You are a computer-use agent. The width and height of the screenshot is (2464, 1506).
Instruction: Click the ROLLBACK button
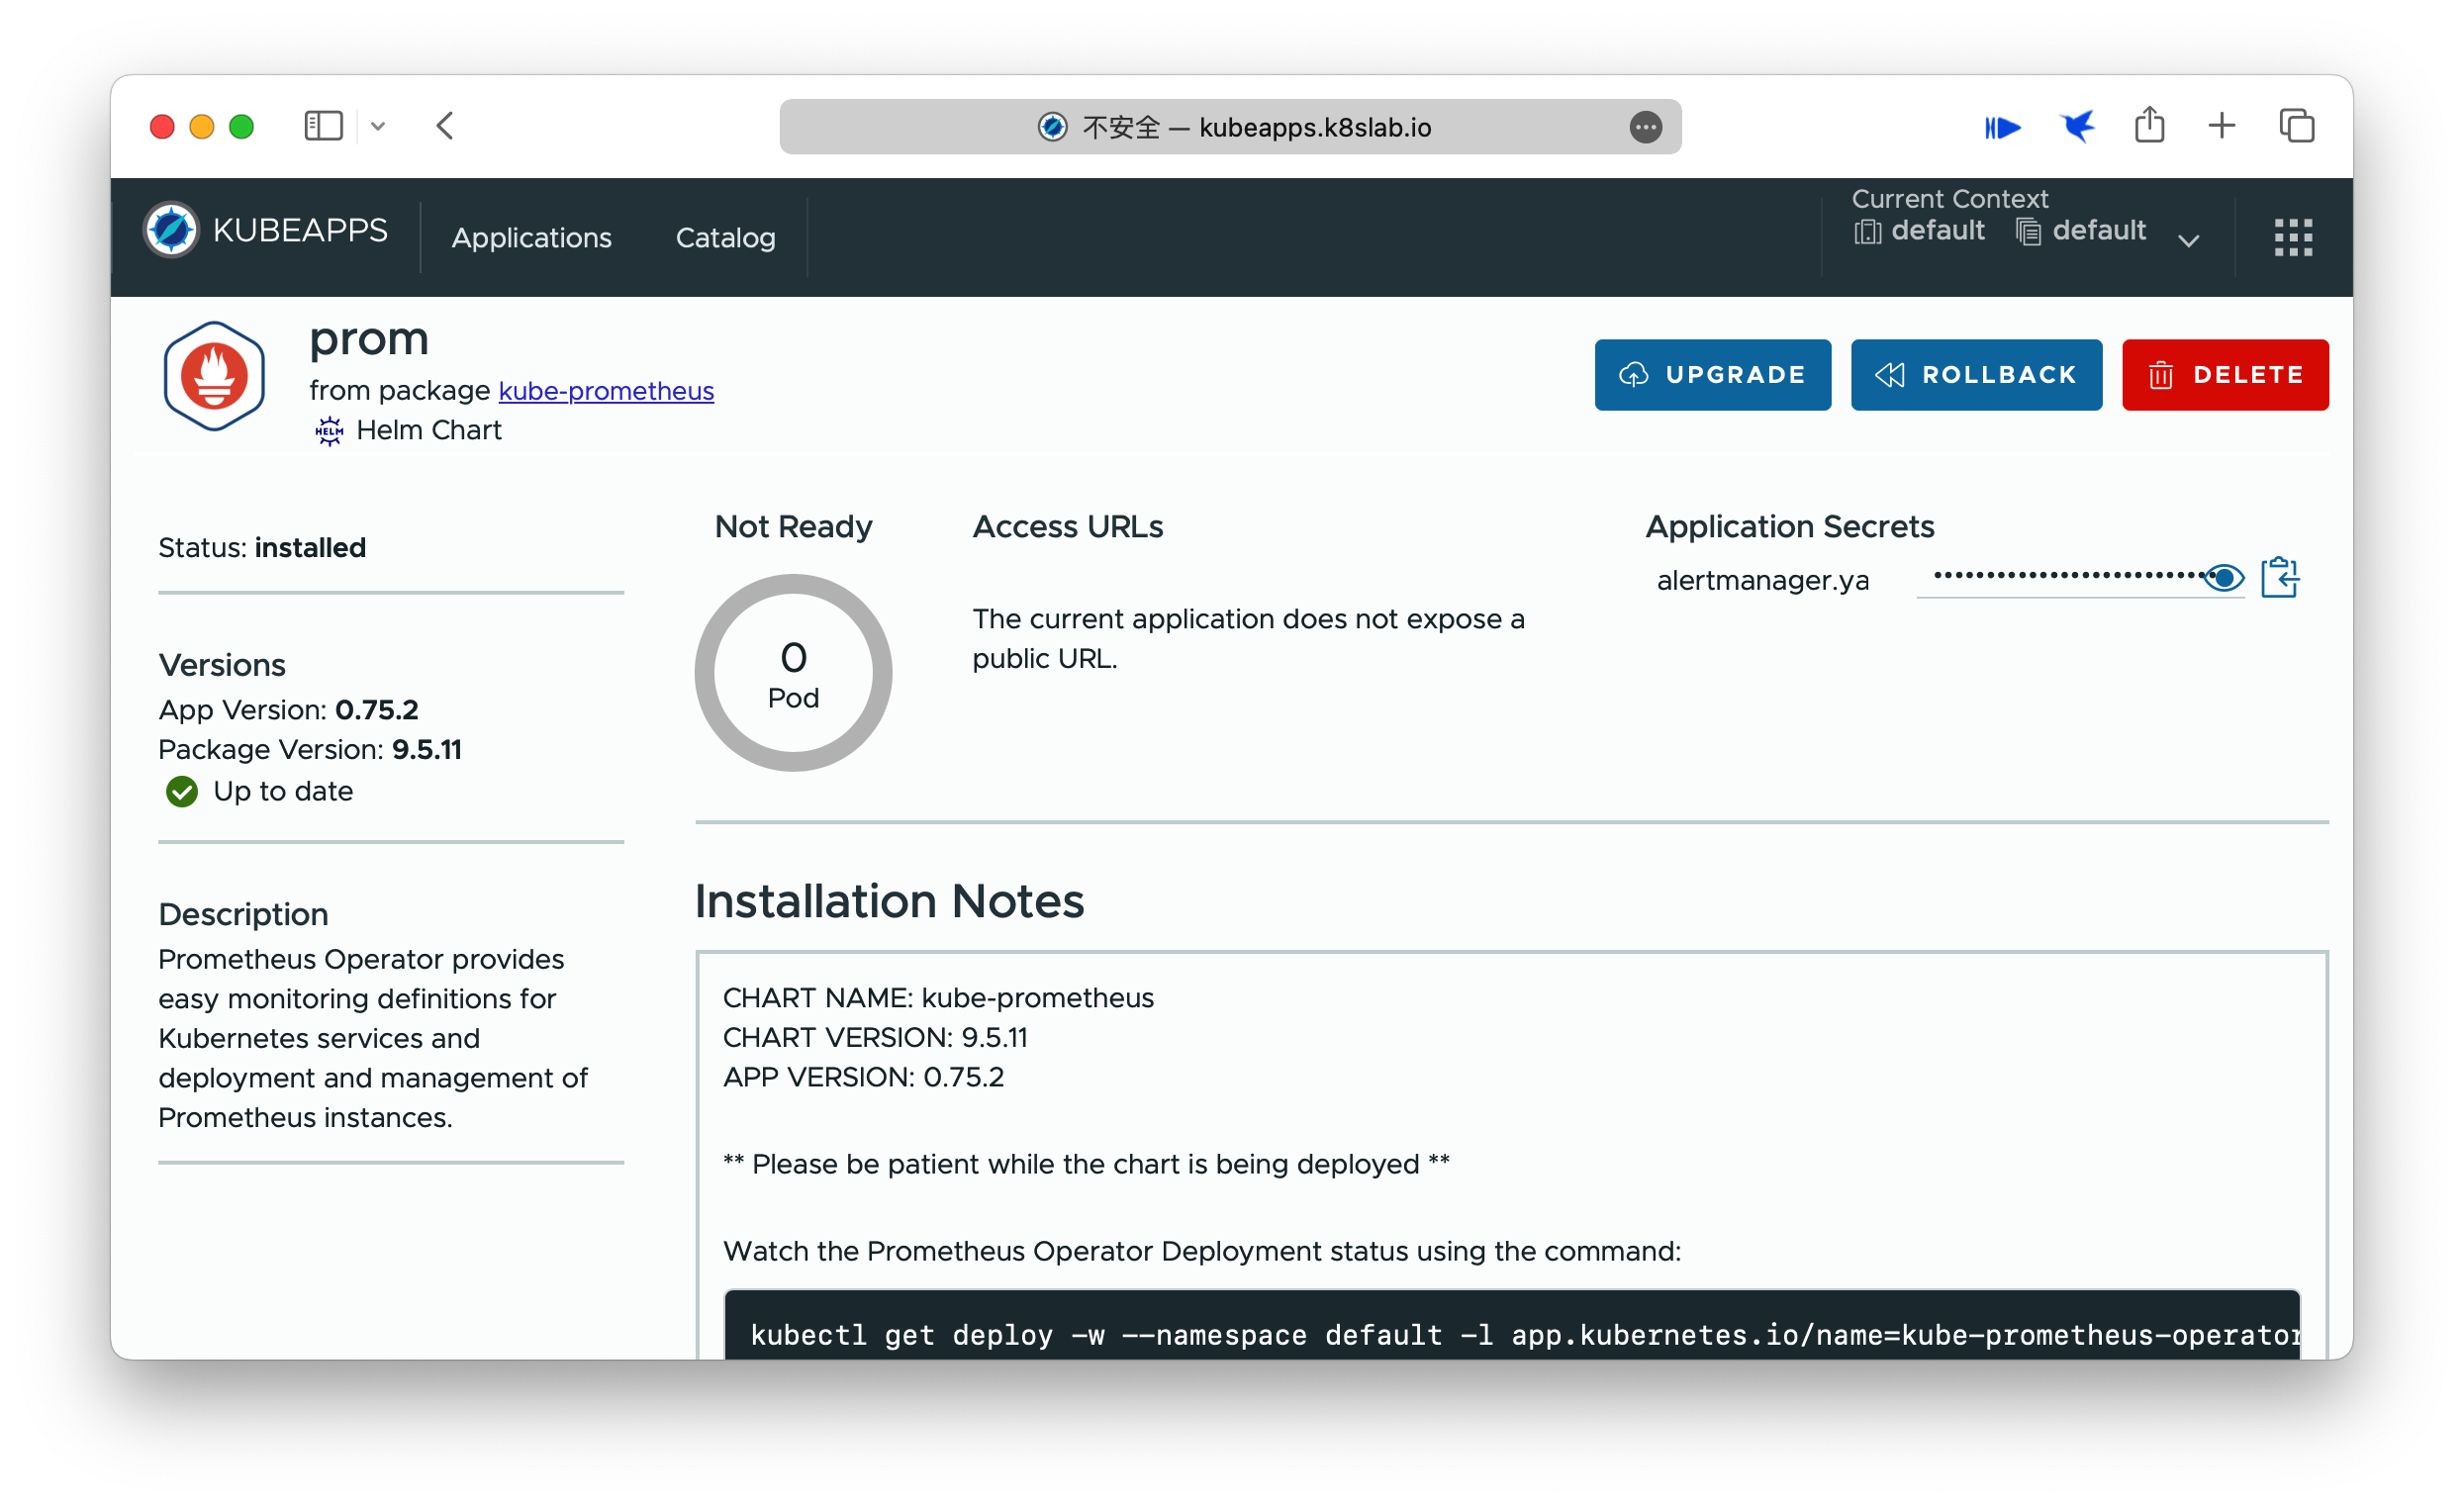tap(1976, 375)
